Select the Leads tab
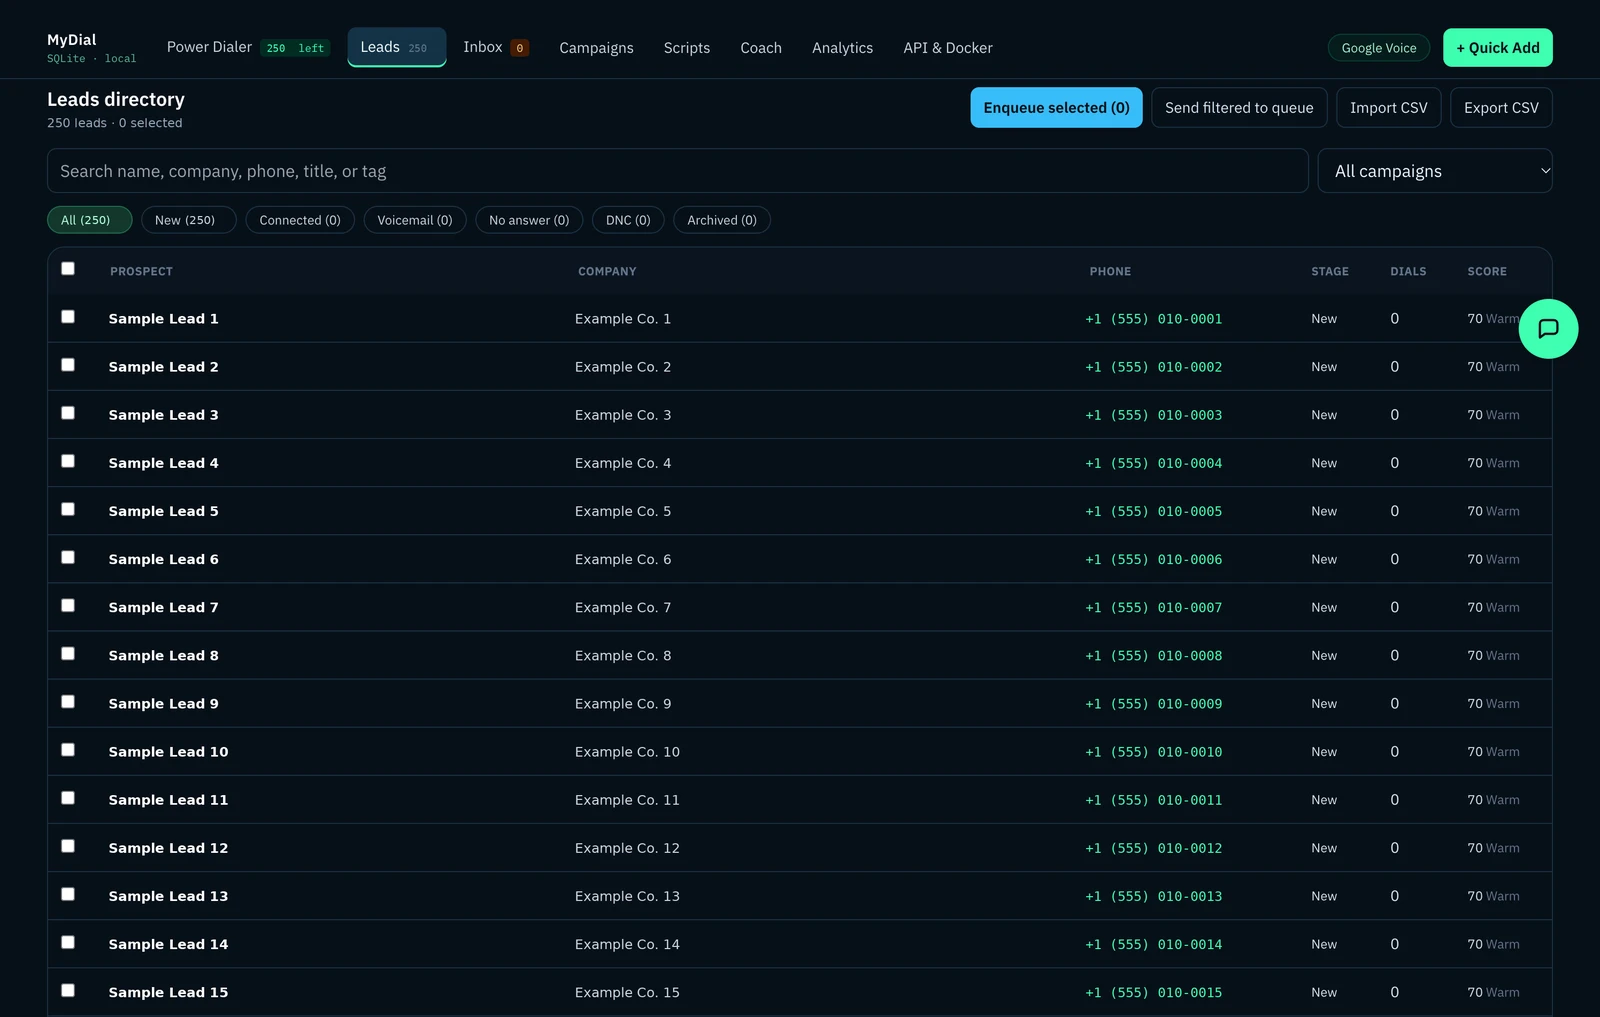 coord(397,47)
